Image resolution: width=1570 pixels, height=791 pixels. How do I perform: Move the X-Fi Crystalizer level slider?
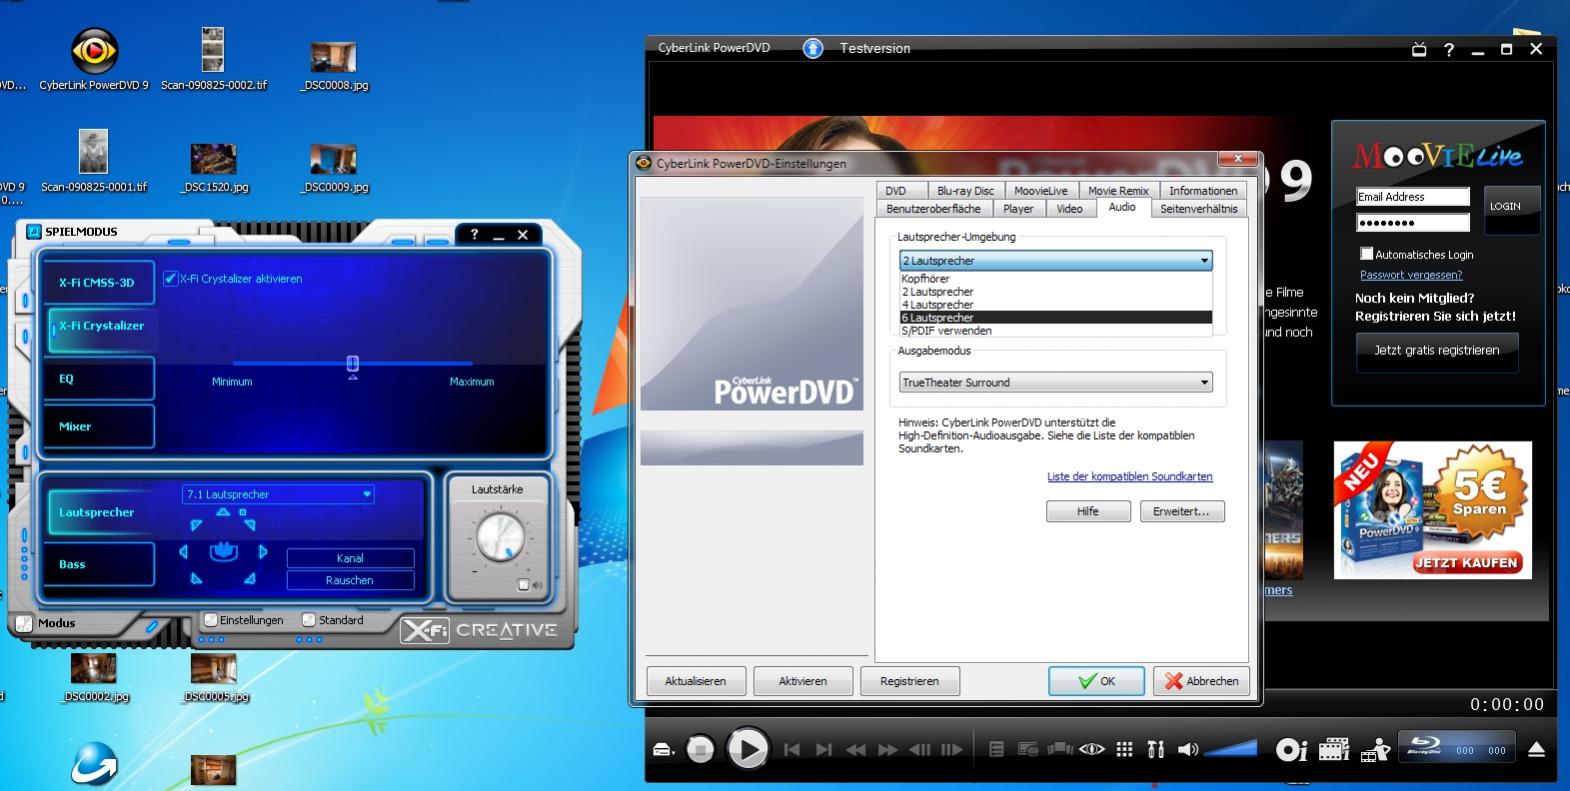(353, 365)
